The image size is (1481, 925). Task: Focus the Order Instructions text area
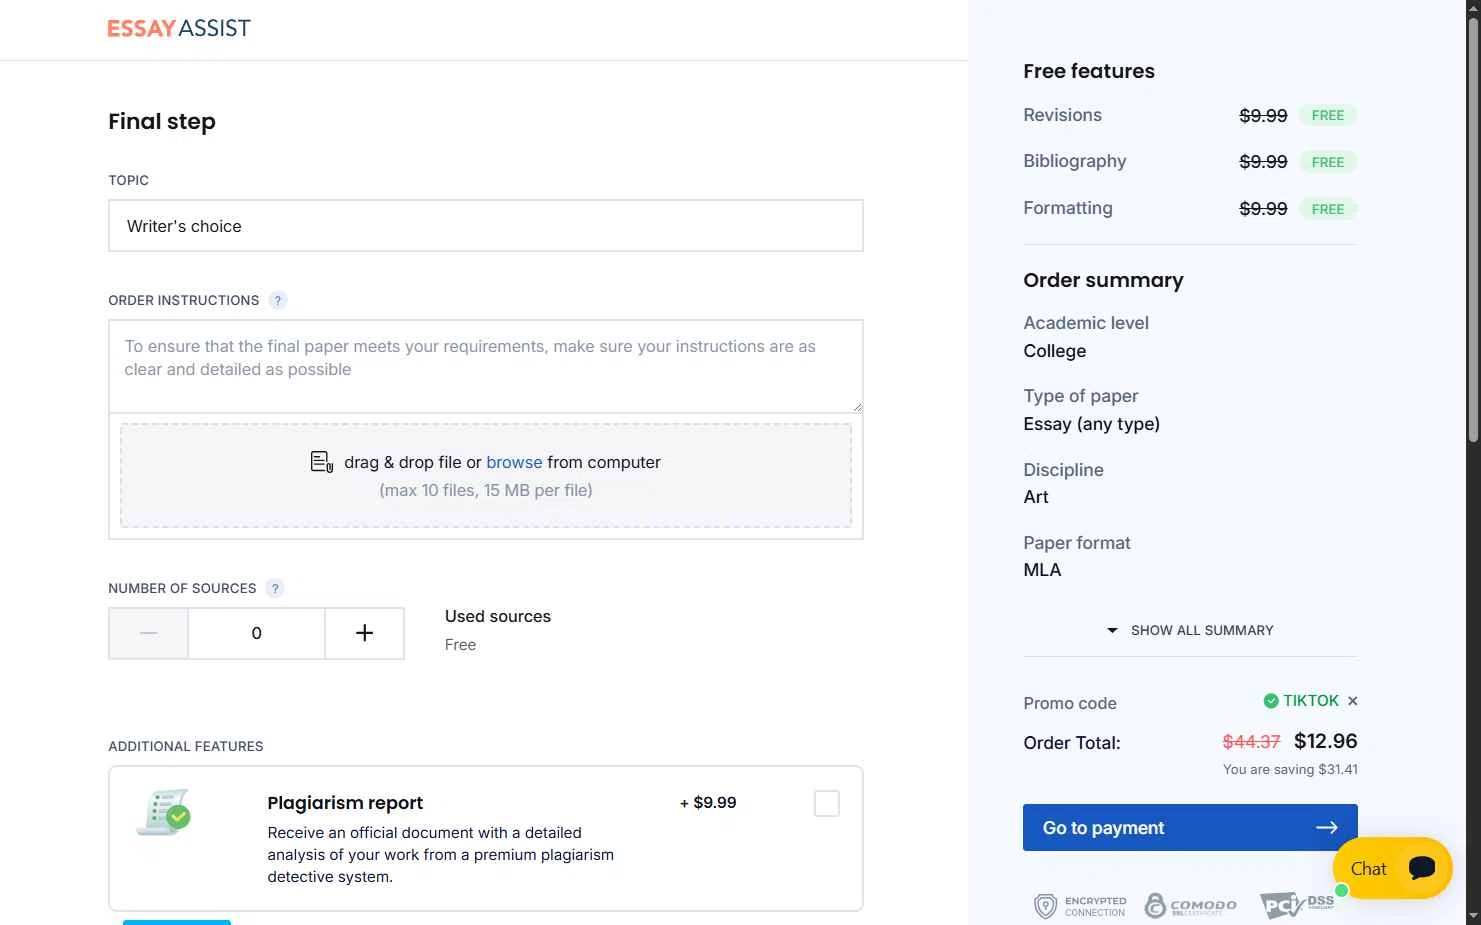485,366
